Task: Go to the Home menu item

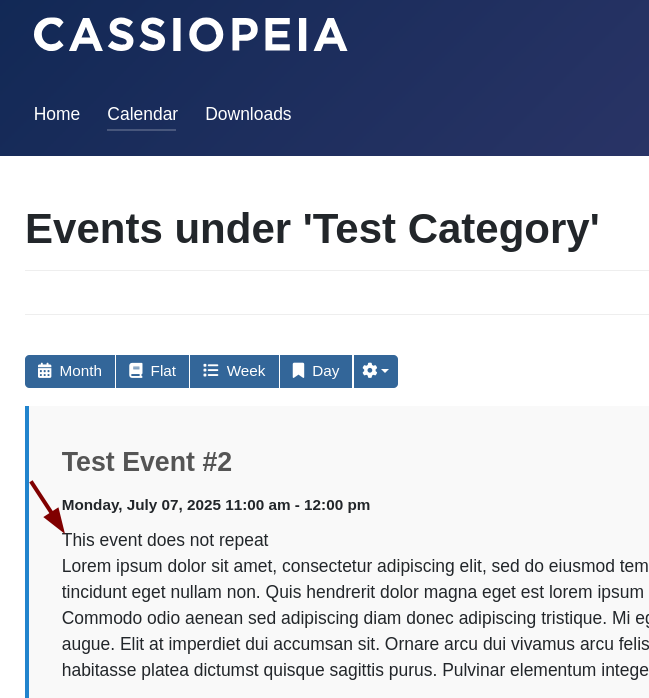Action: tap(57, 114)
